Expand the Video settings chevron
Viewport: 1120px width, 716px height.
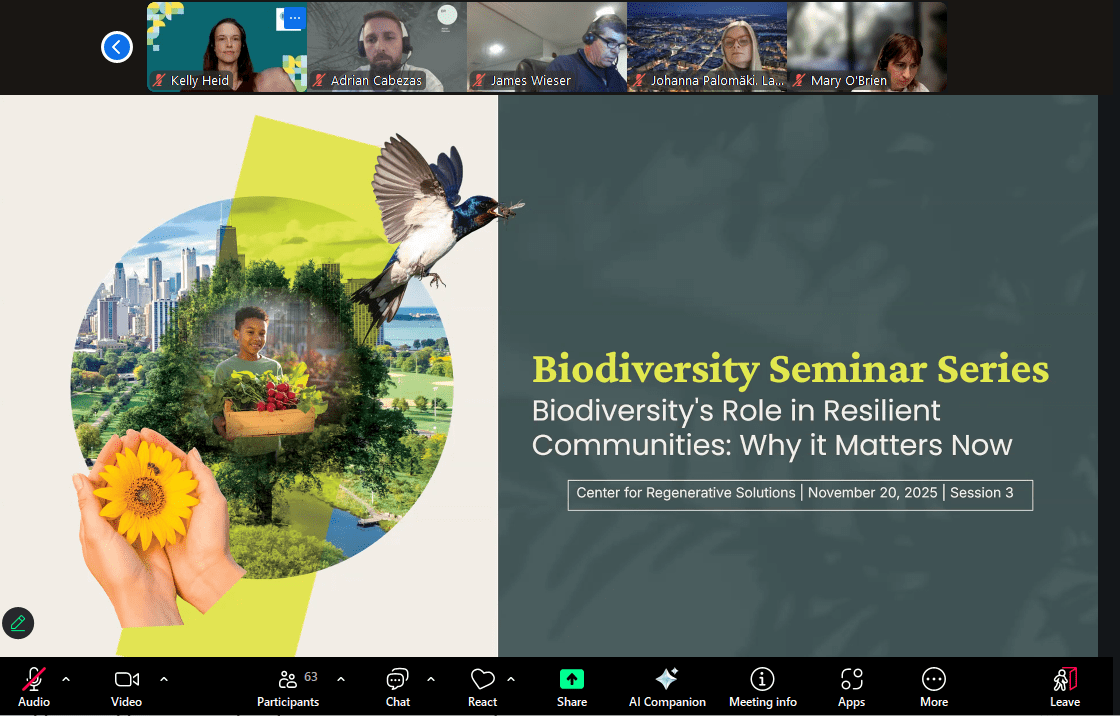click(163, 678)
